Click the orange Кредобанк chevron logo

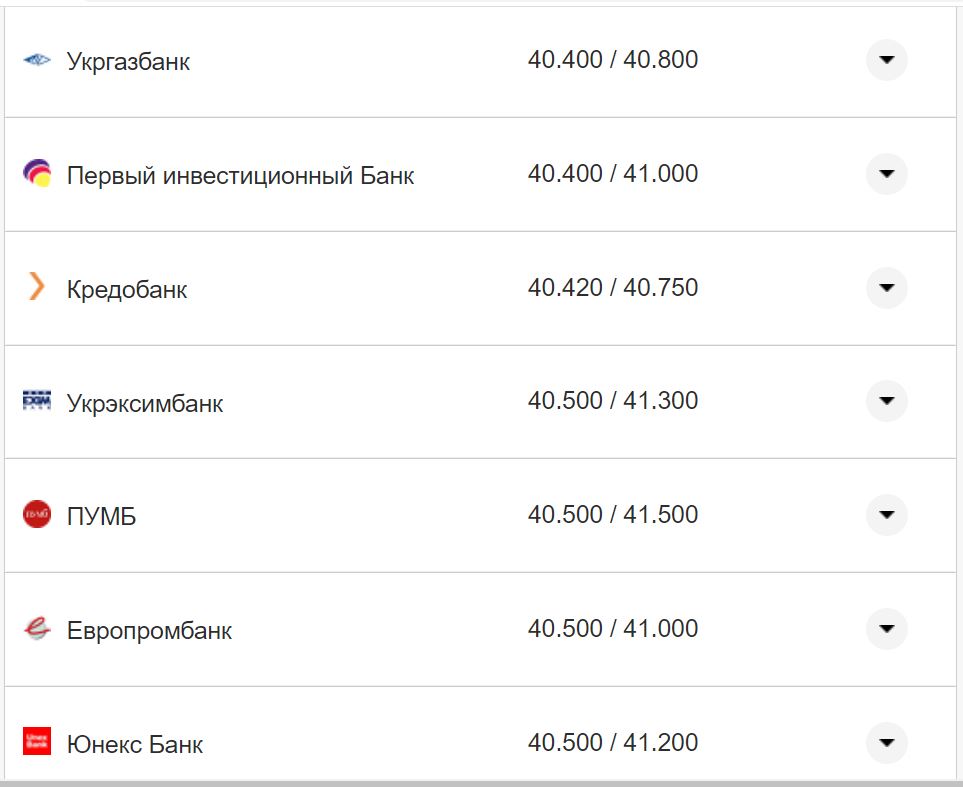(x=37, y=288)
